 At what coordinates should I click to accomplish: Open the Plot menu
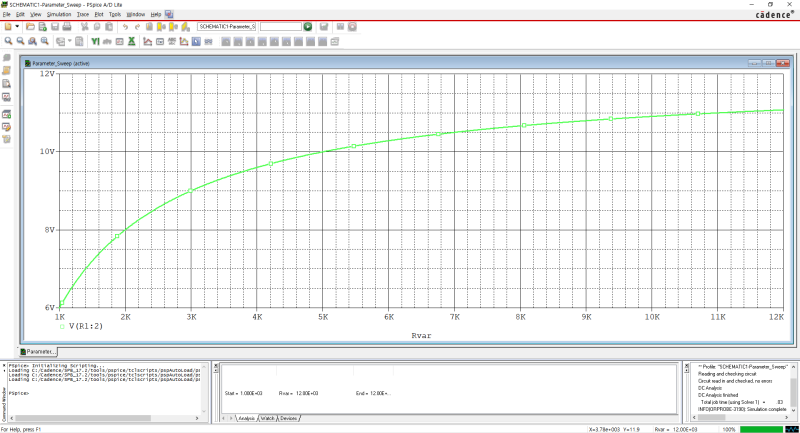point(99,14)
